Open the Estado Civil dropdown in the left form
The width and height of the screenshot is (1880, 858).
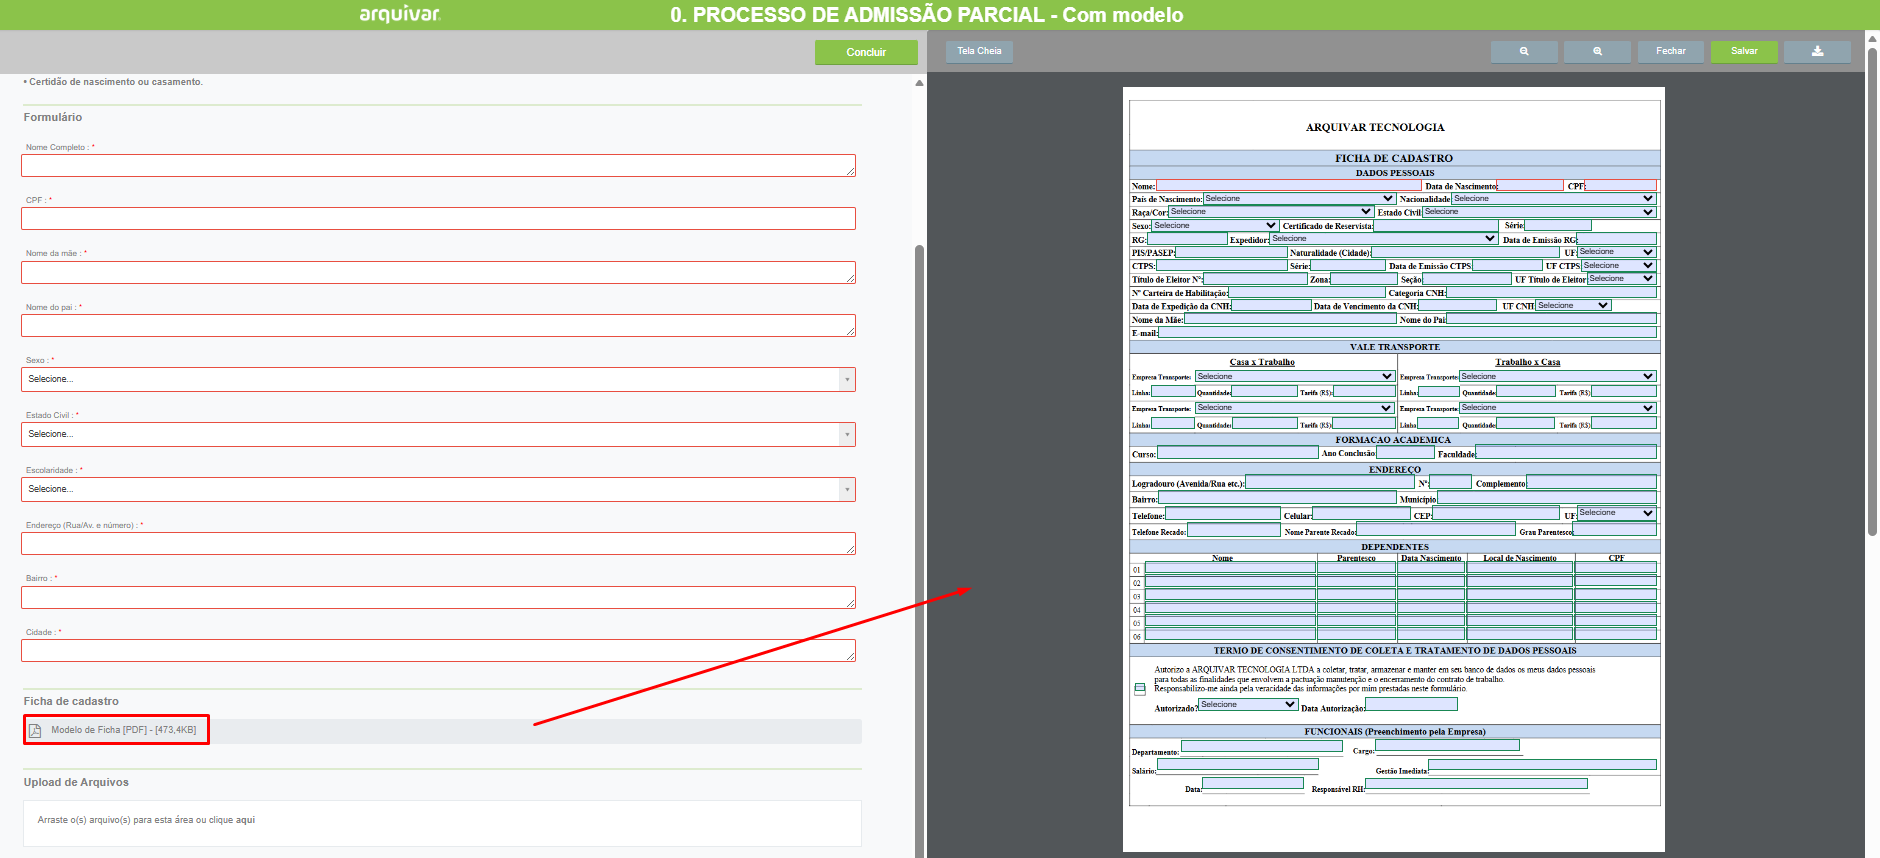[x=438, y=434]
